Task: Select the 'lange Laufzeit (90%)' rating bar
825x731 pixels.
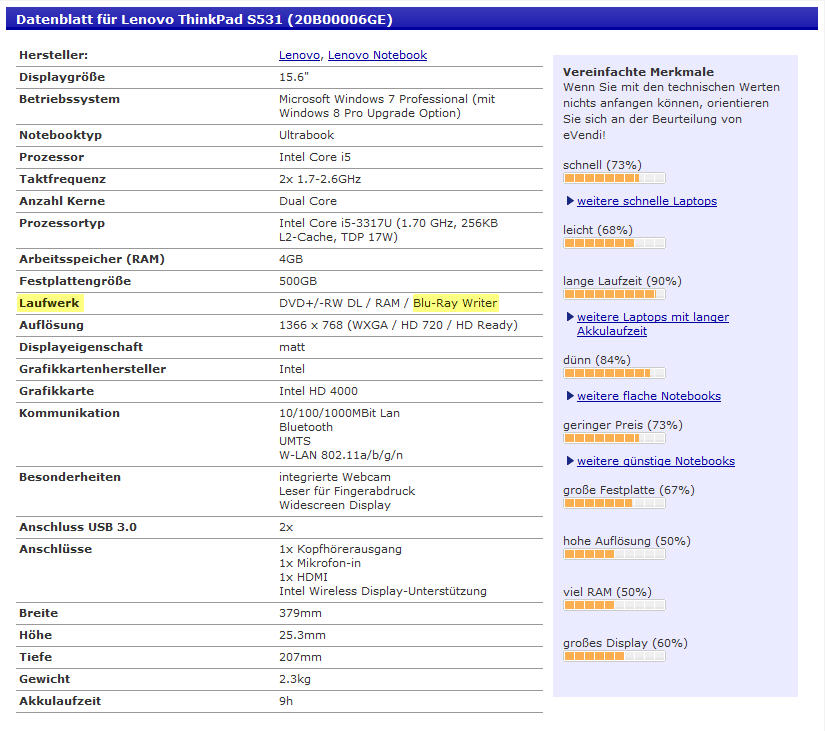Action: (614, 294)
